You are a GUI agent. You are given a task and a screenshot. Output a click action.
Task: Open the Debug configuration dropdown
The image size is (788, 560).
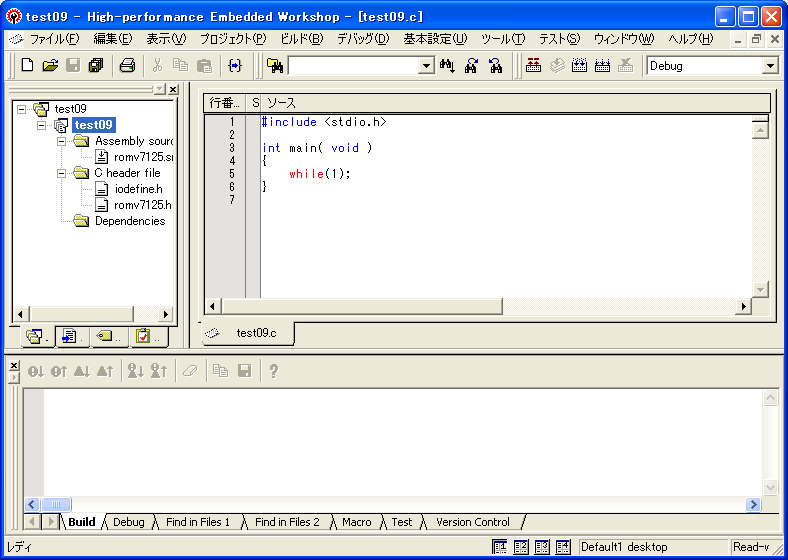point(769,66)
